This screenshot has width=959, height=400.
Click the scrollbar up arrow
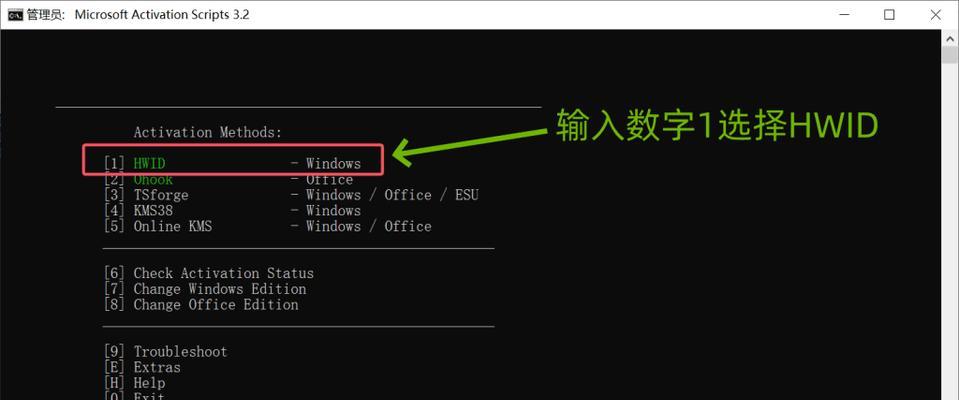(950, 37)
